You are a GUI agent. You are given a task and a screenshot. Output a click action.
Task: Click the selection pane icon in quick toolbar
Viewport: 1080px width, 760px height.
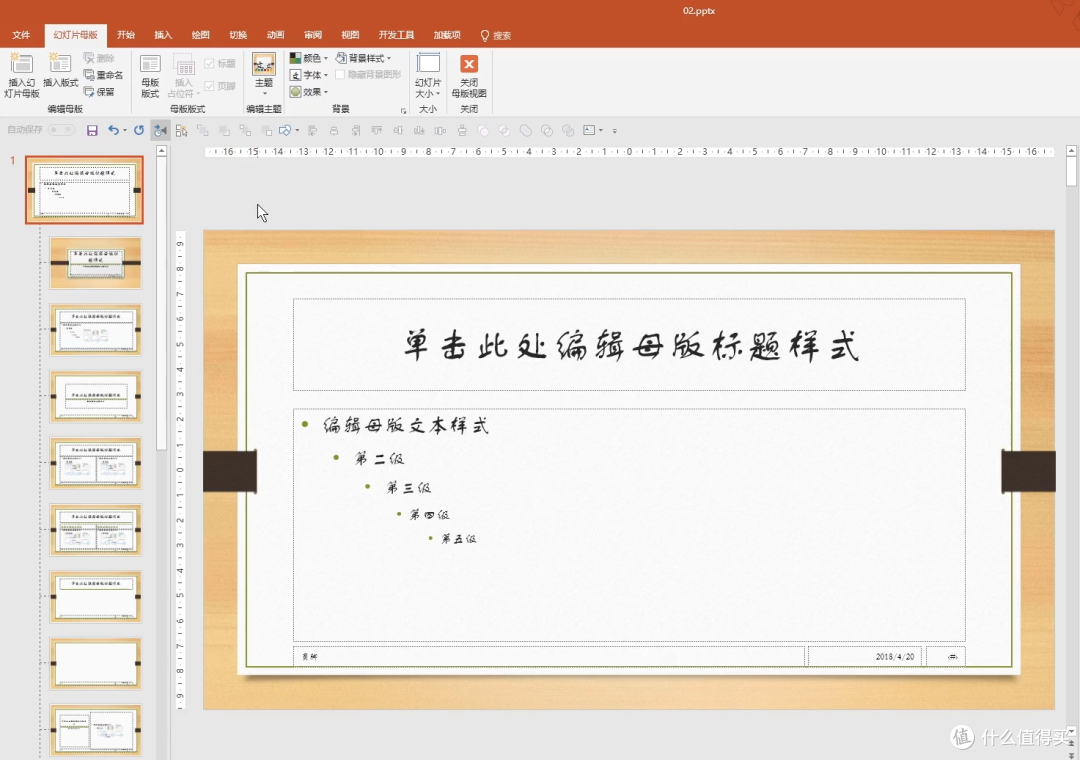182,130
